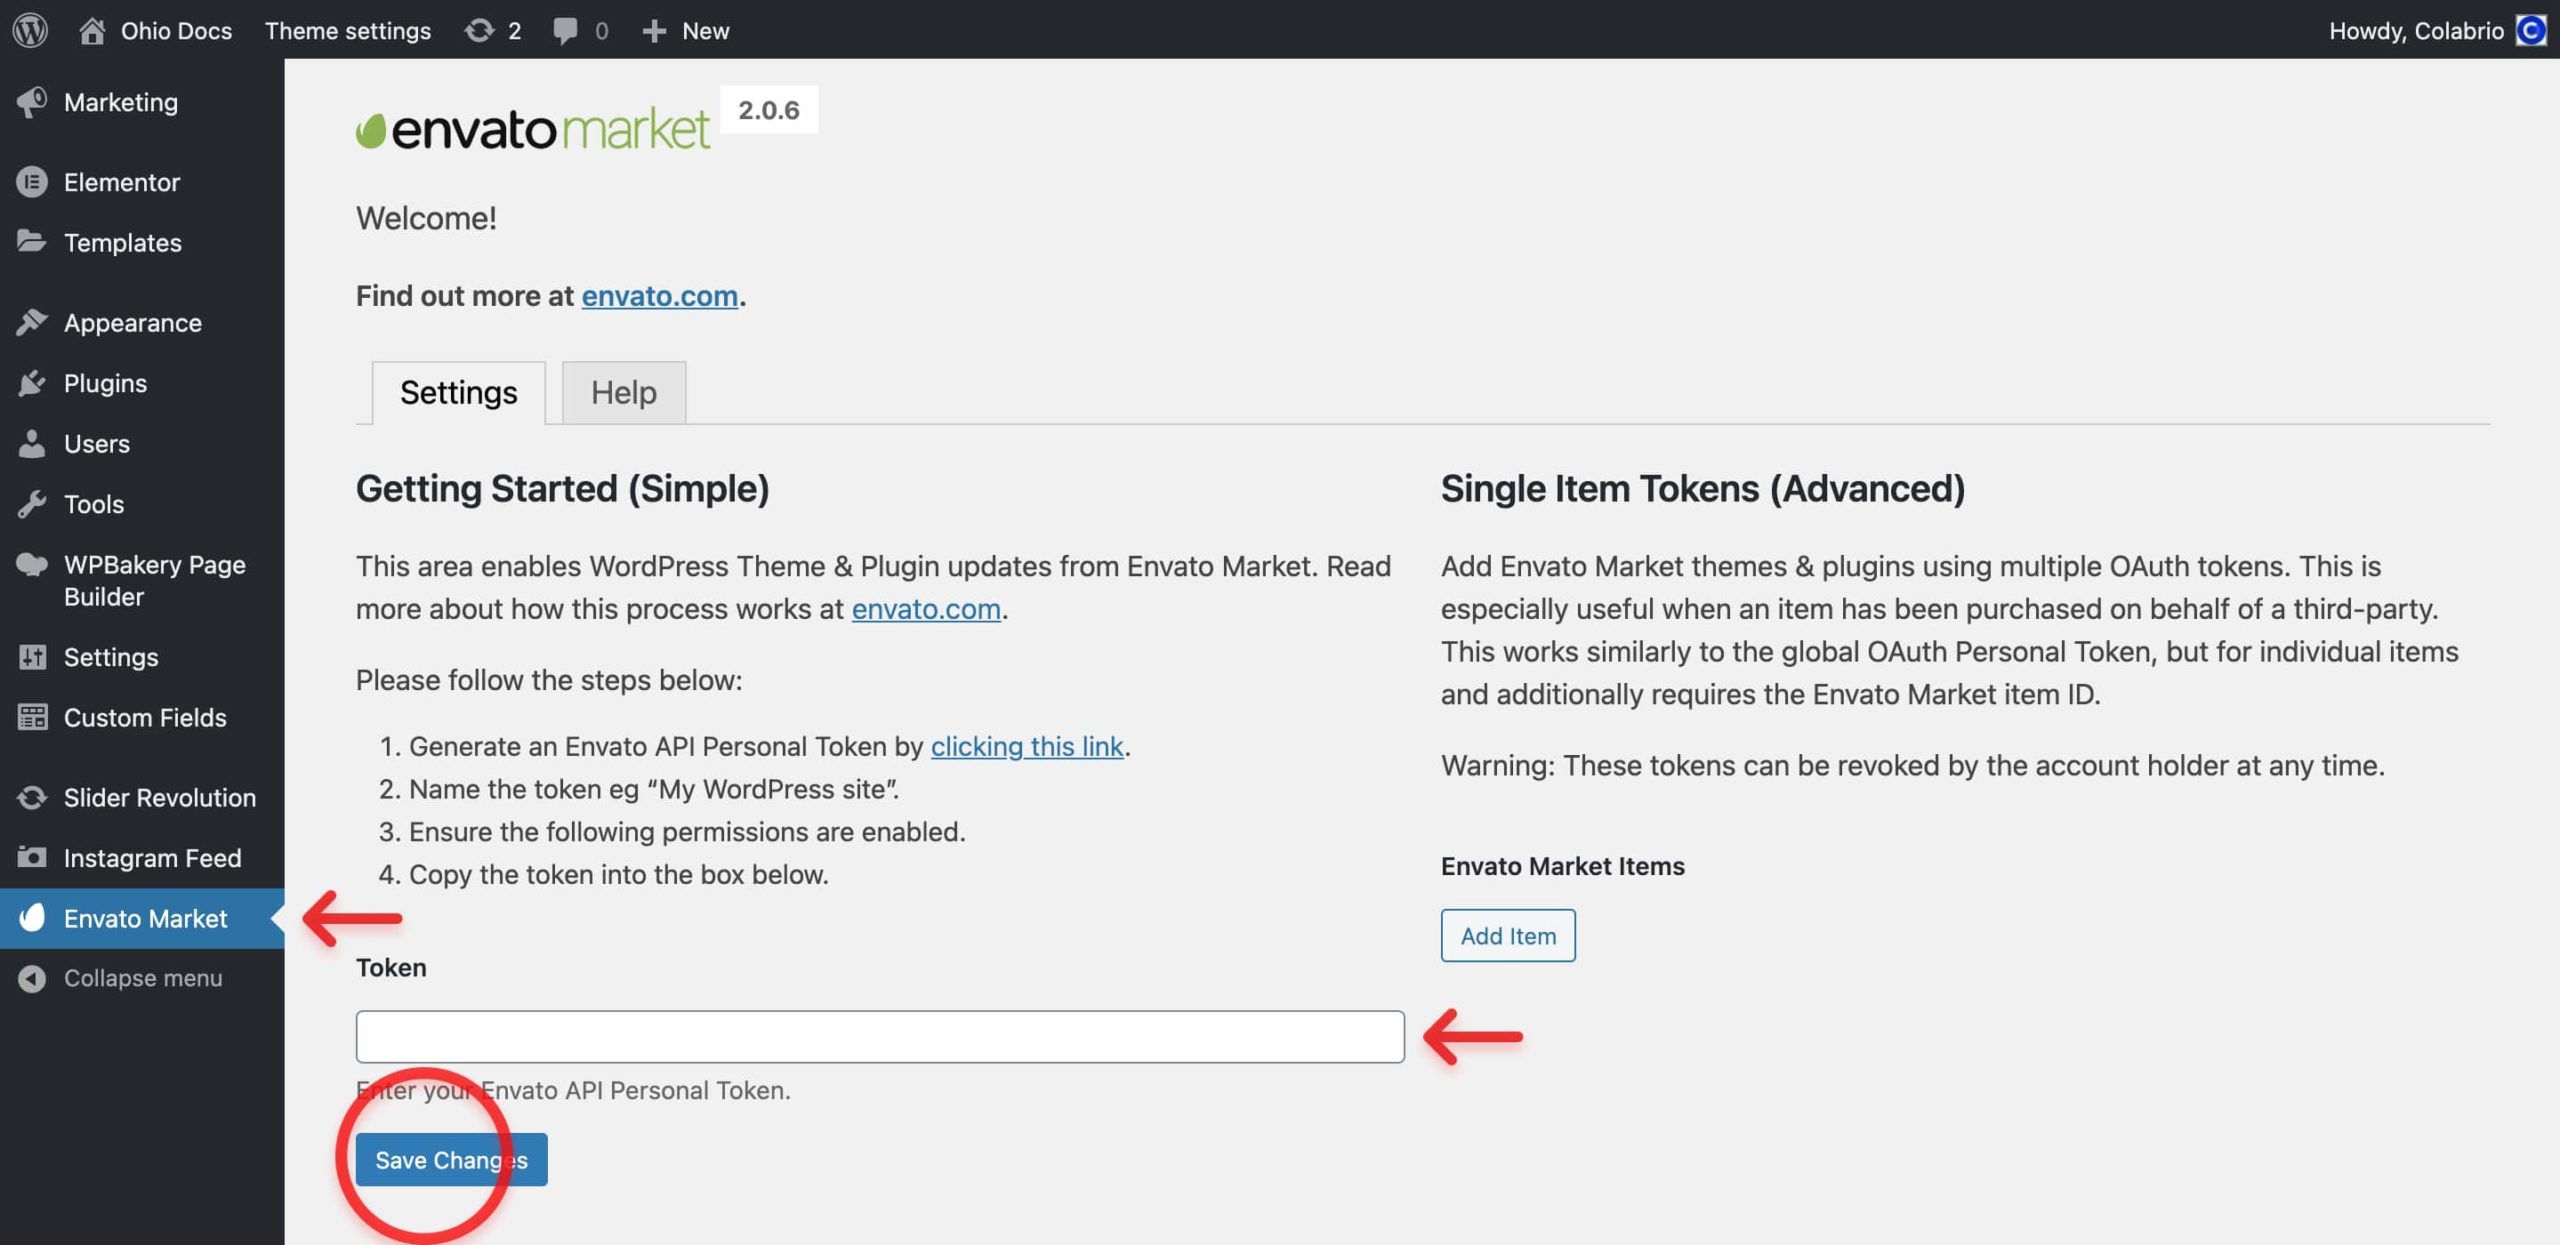
Task: Click the Colabrio user avatar
Action: 2531,30
